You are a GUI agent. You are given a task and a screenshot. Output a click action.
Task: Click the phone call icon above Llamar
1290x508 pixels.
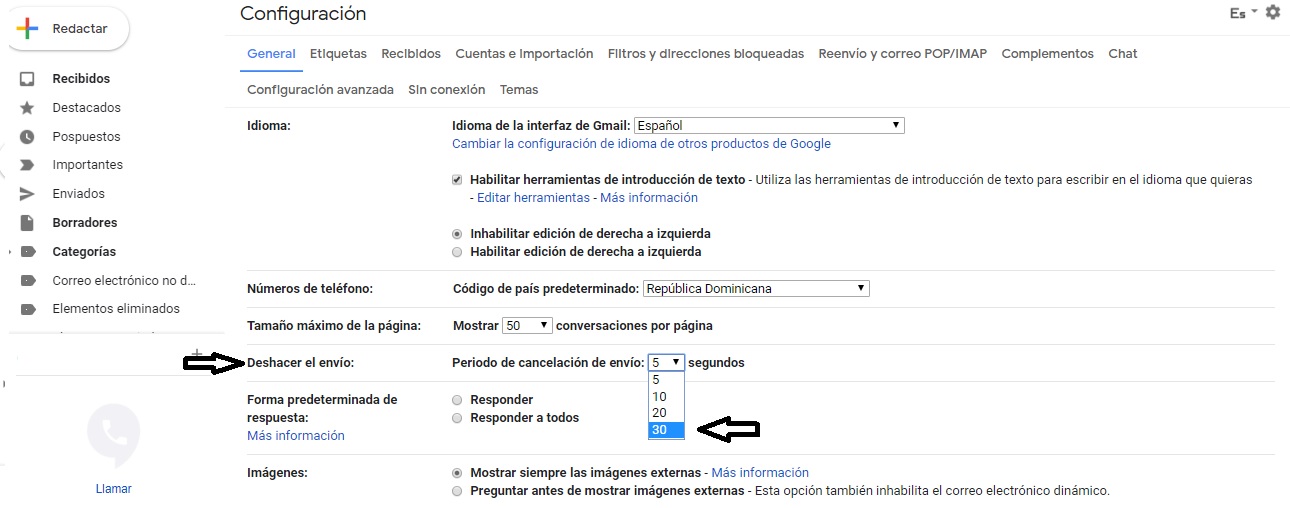pyautogui.click(x=113, y=432)
